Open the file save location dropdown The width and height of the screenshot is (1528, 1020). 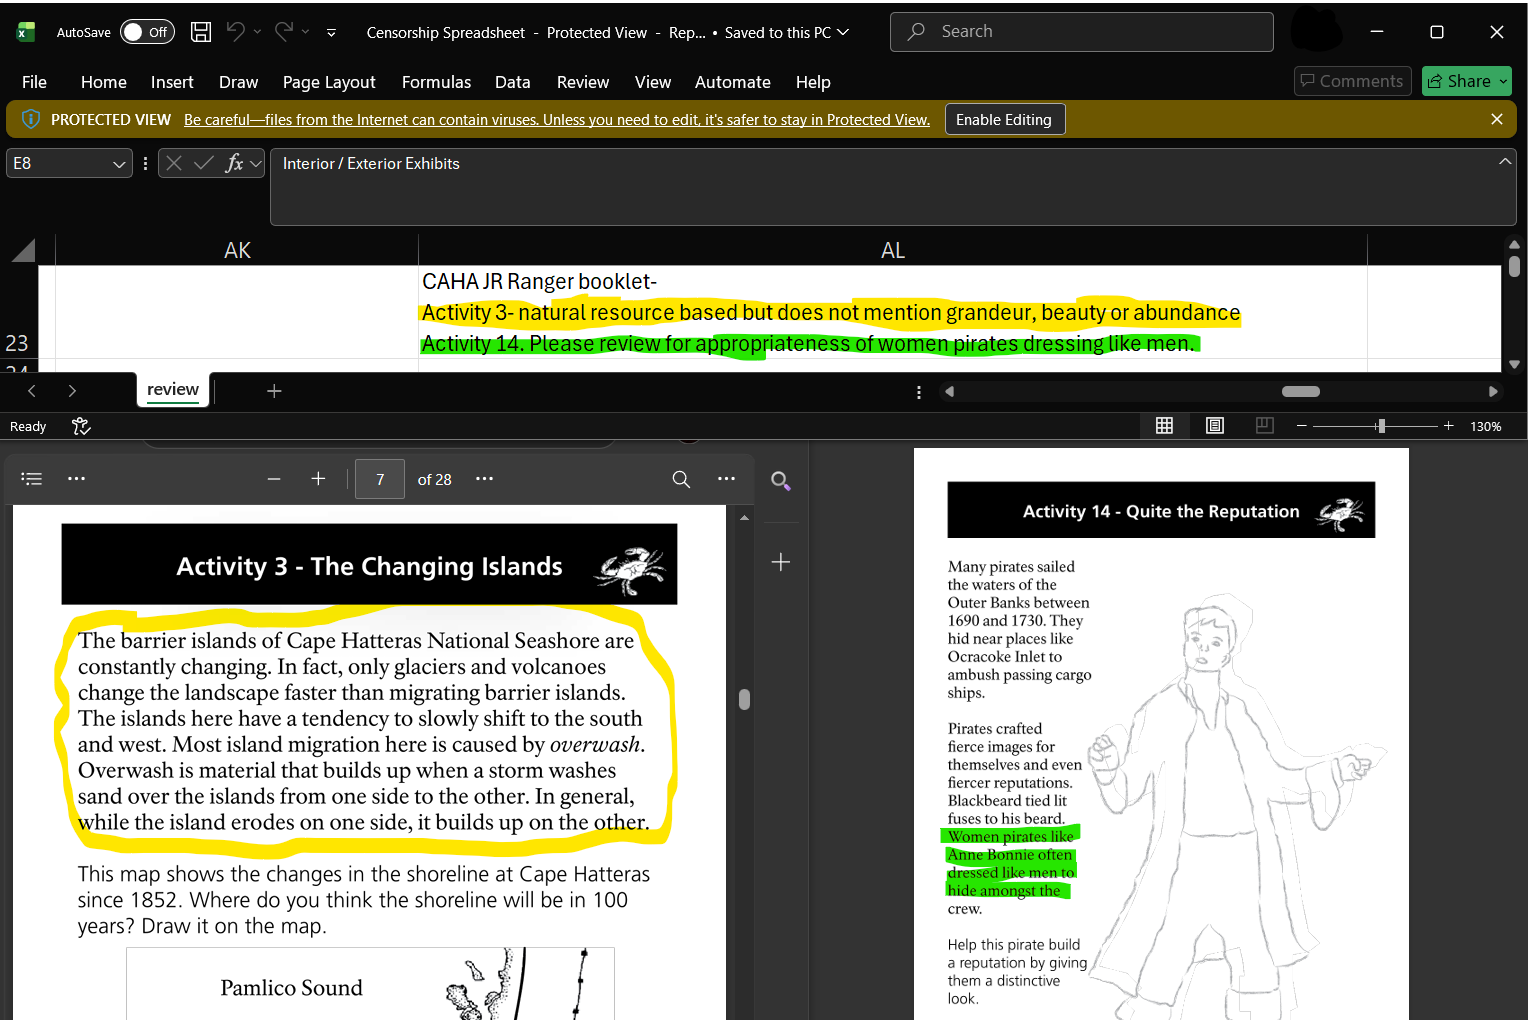(x=843, y=32)
